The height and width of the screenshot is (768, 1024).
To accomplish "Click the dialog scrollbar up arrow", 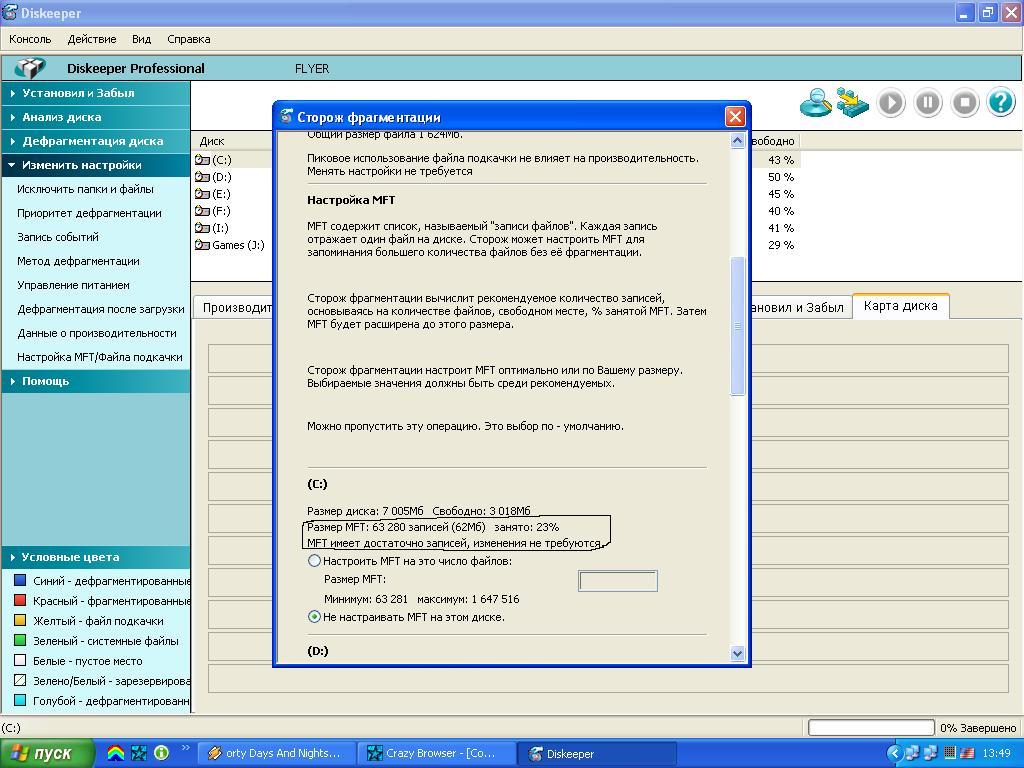I will point(737,140).
